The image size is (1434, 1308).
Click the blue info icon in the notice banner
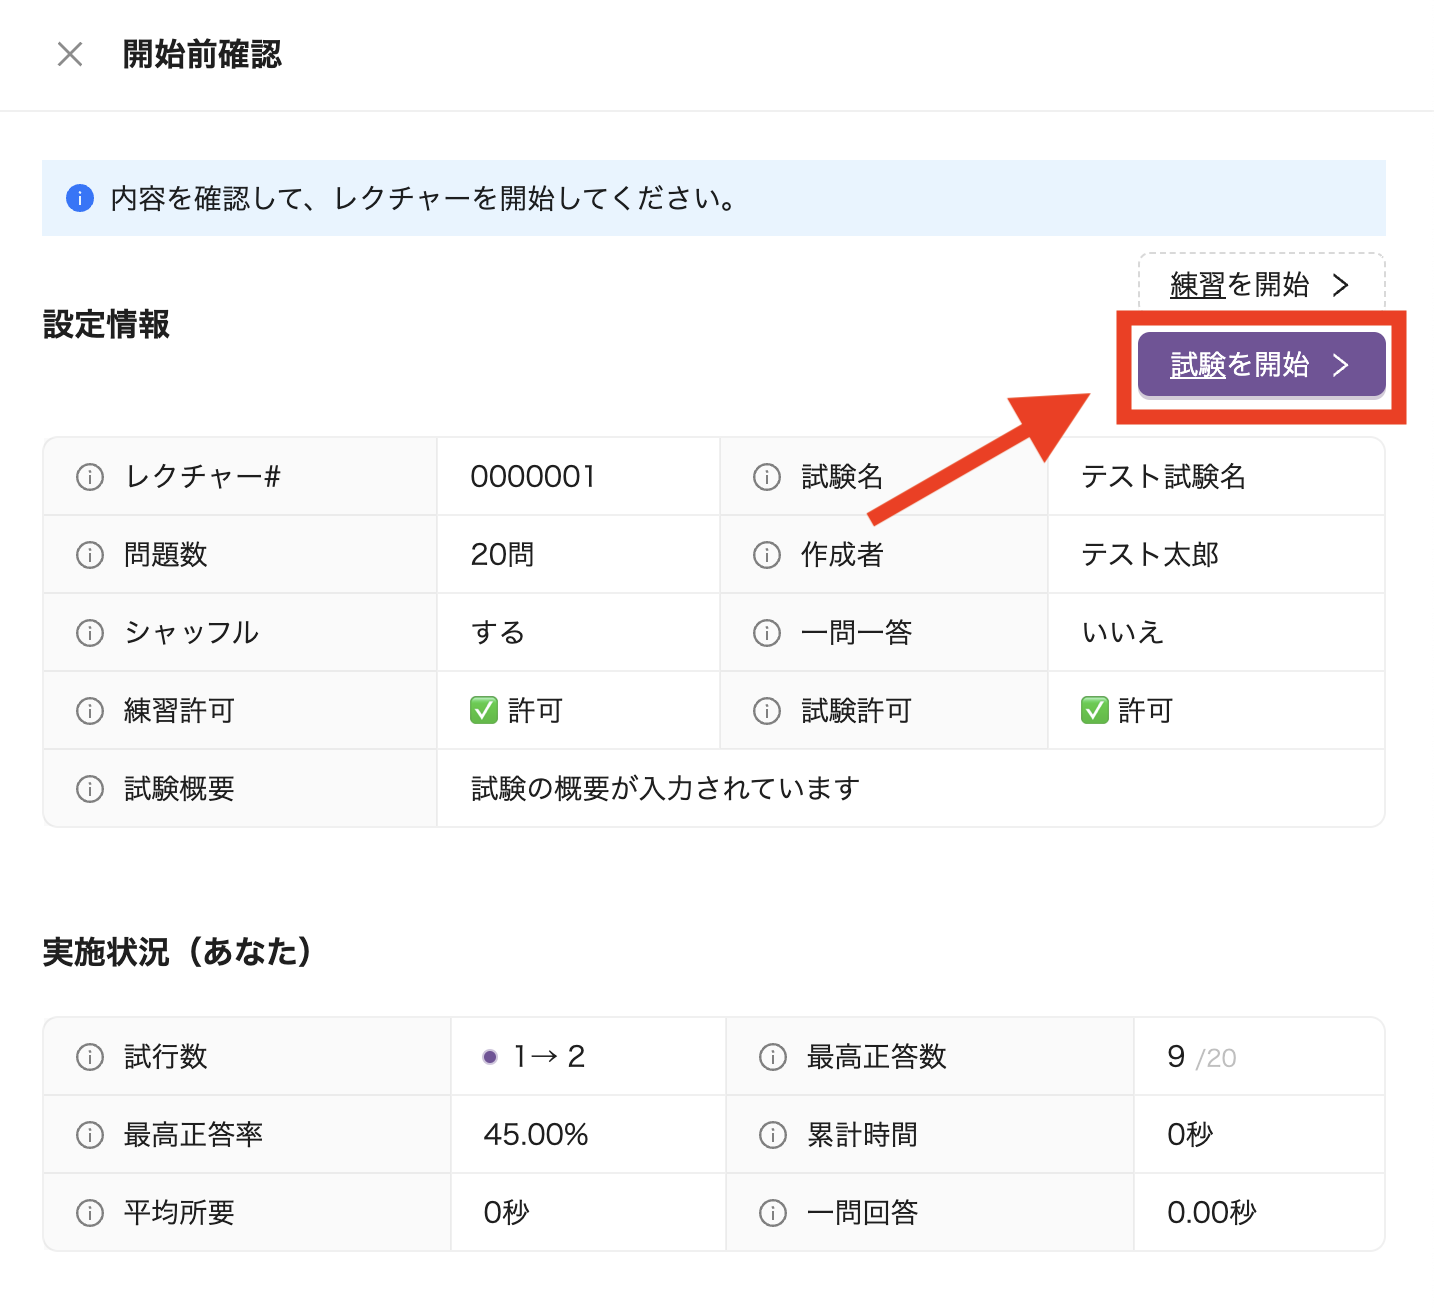point(80,198)
